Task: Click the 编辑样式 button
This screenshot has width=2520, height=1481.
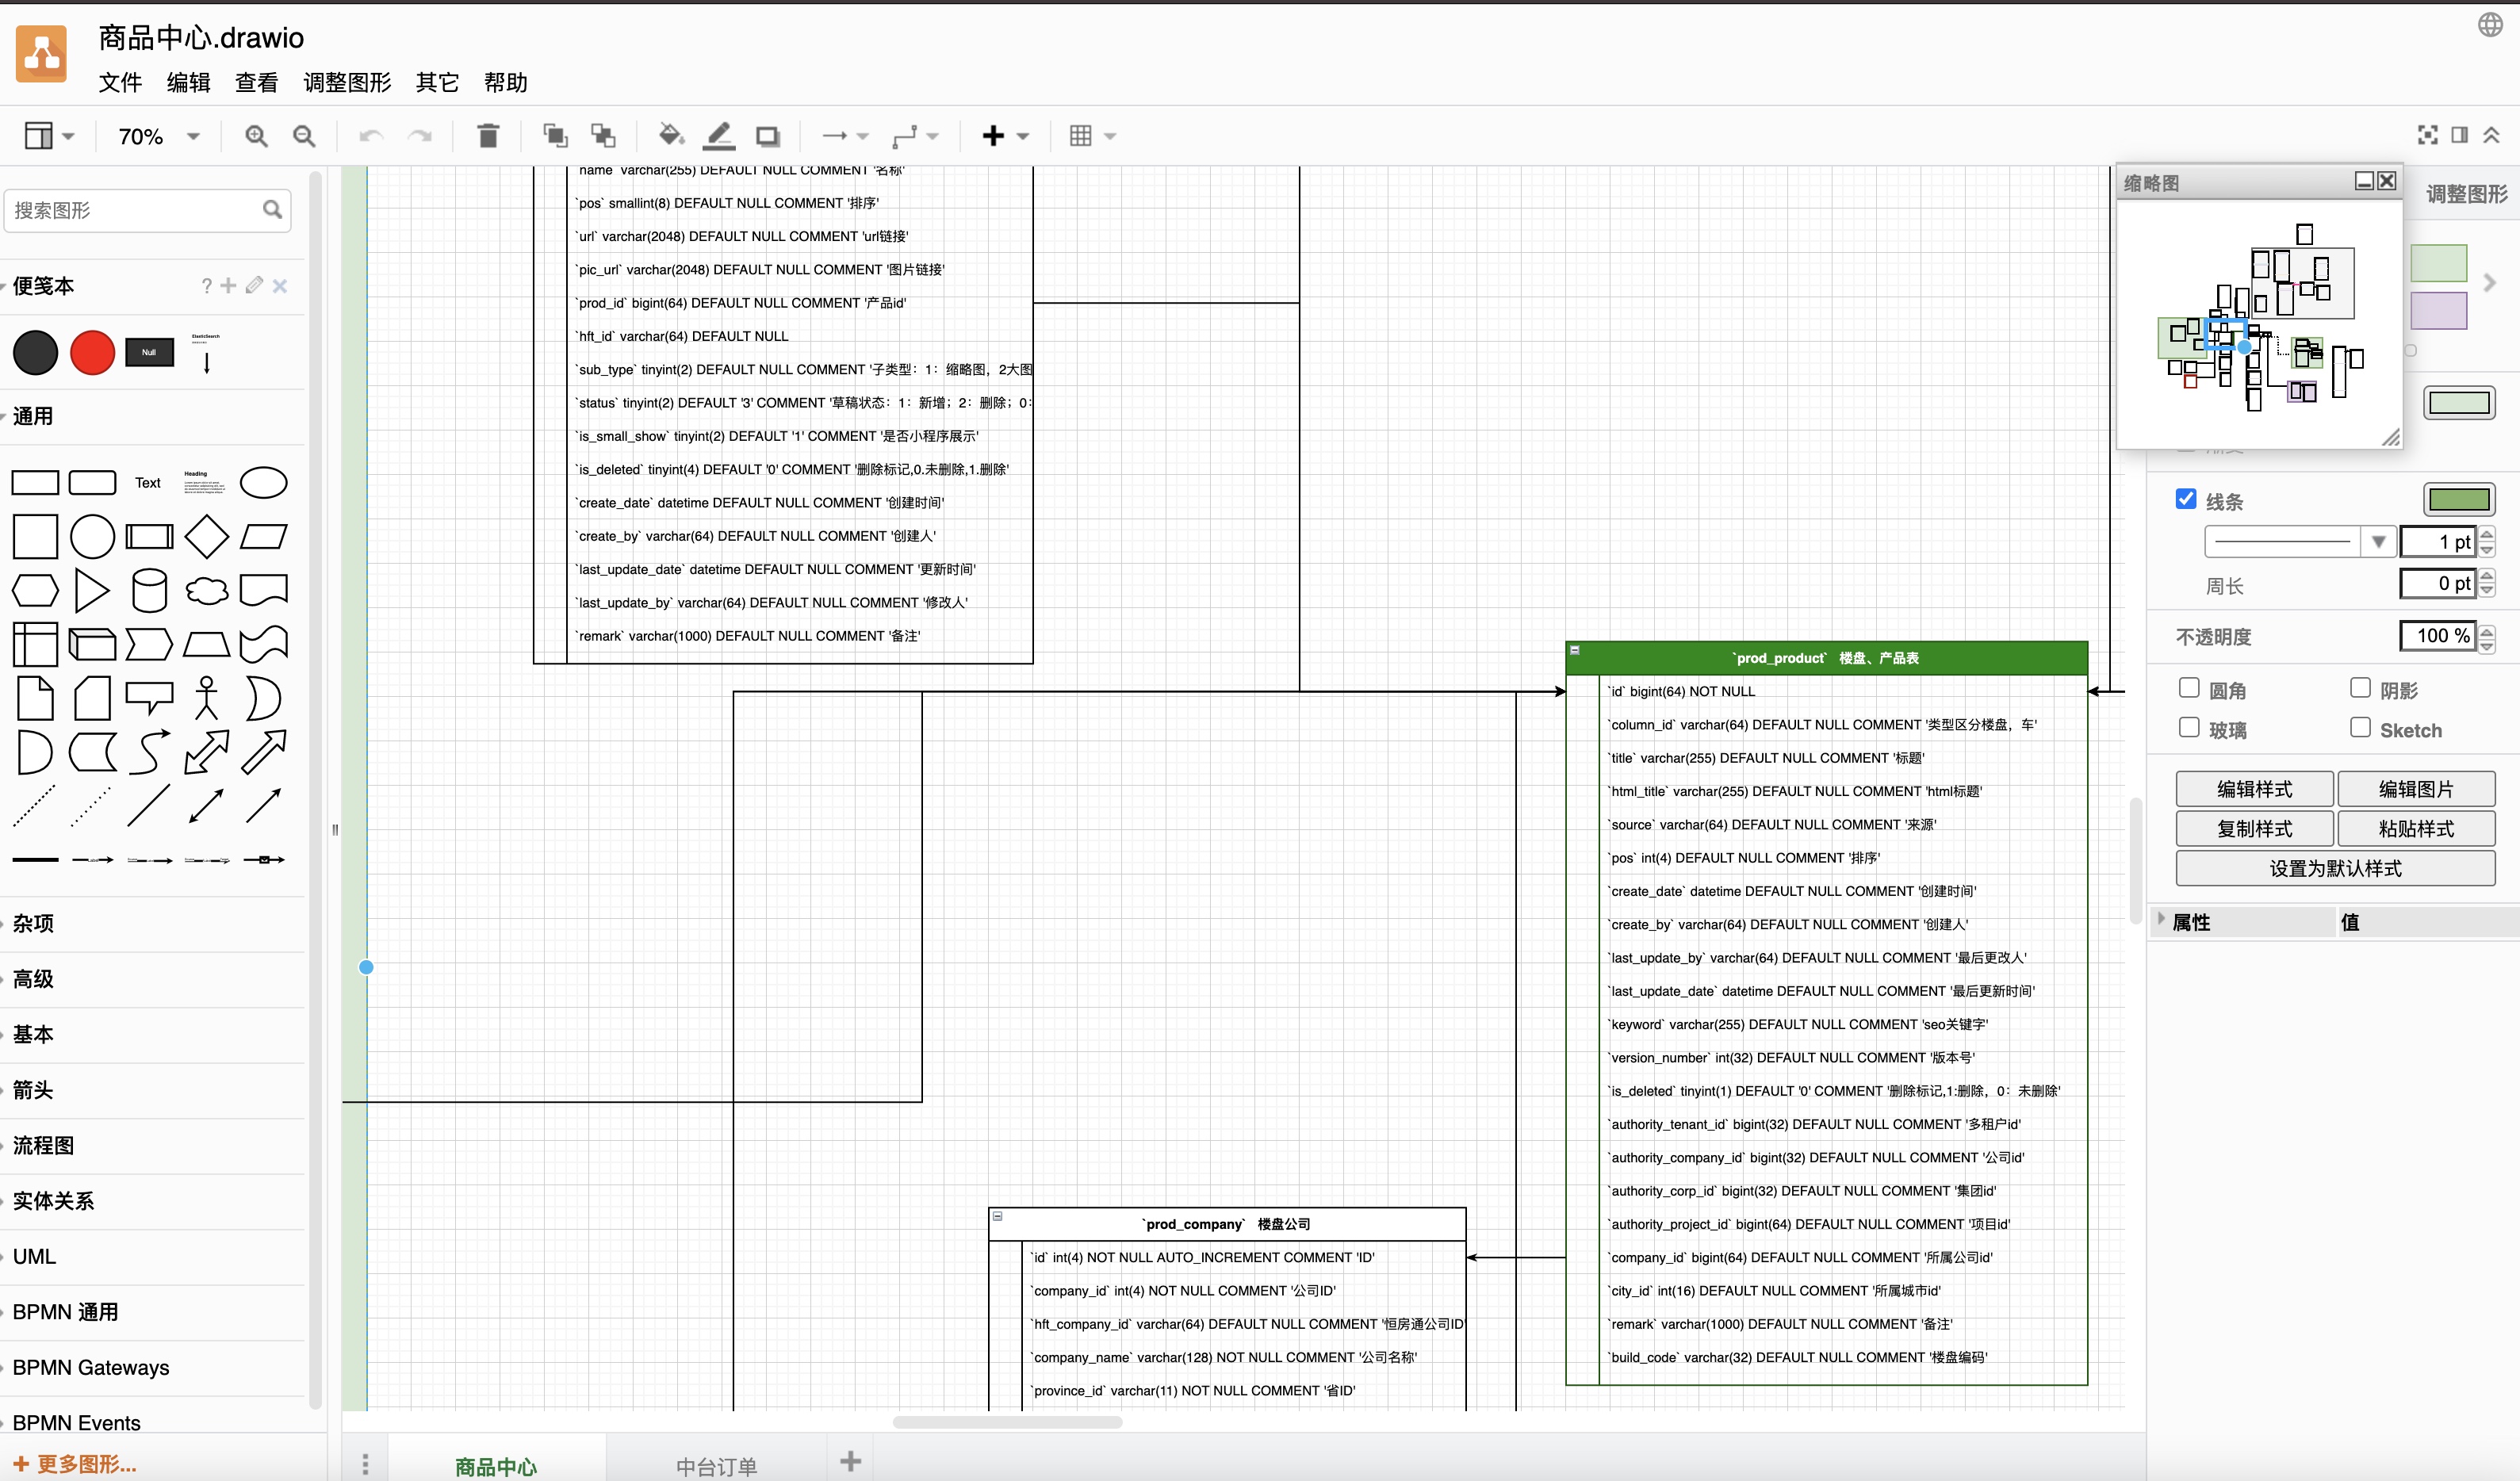Action: [x=2254, y=789]
